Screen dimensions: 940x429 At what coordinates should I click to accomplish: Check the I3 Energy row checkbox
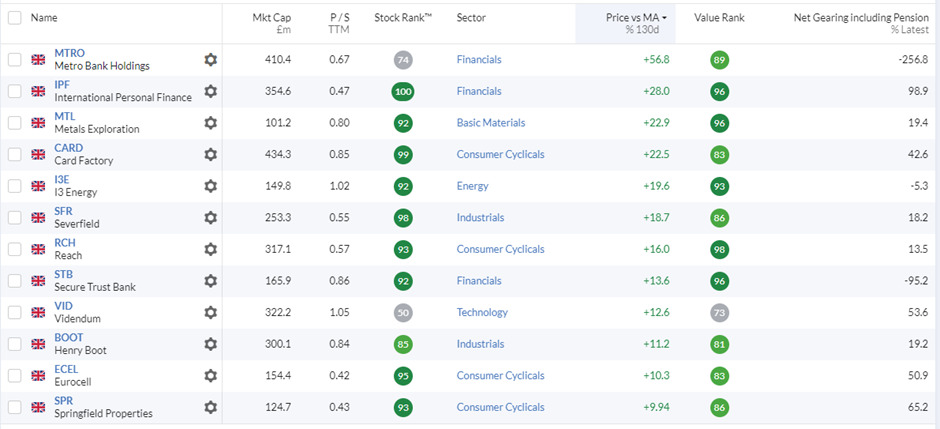point(14,186)
